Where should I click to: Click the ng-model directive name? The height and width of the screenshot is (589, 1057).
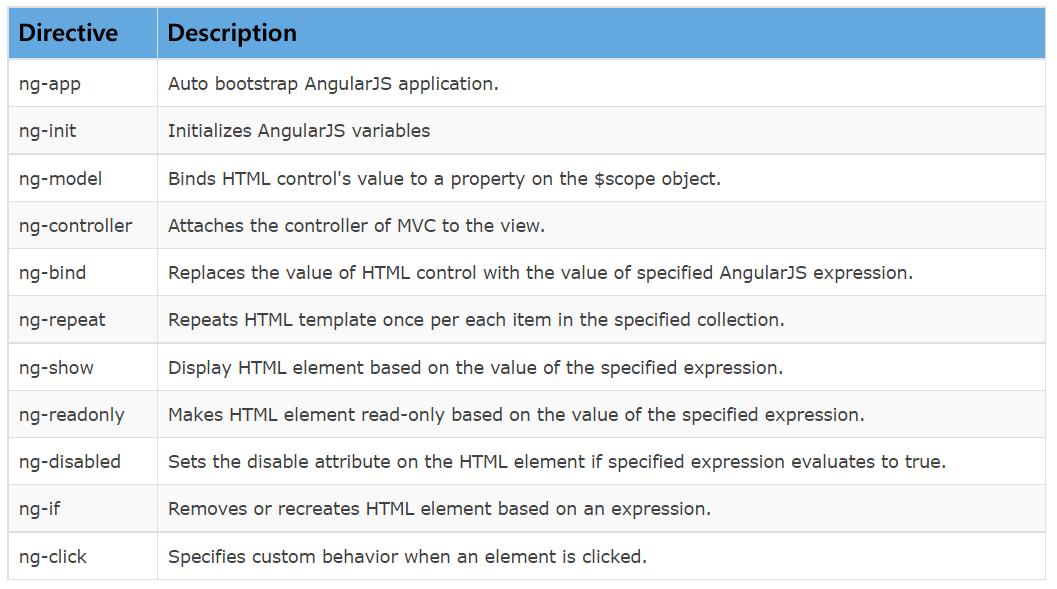click(x=61, y=179)
